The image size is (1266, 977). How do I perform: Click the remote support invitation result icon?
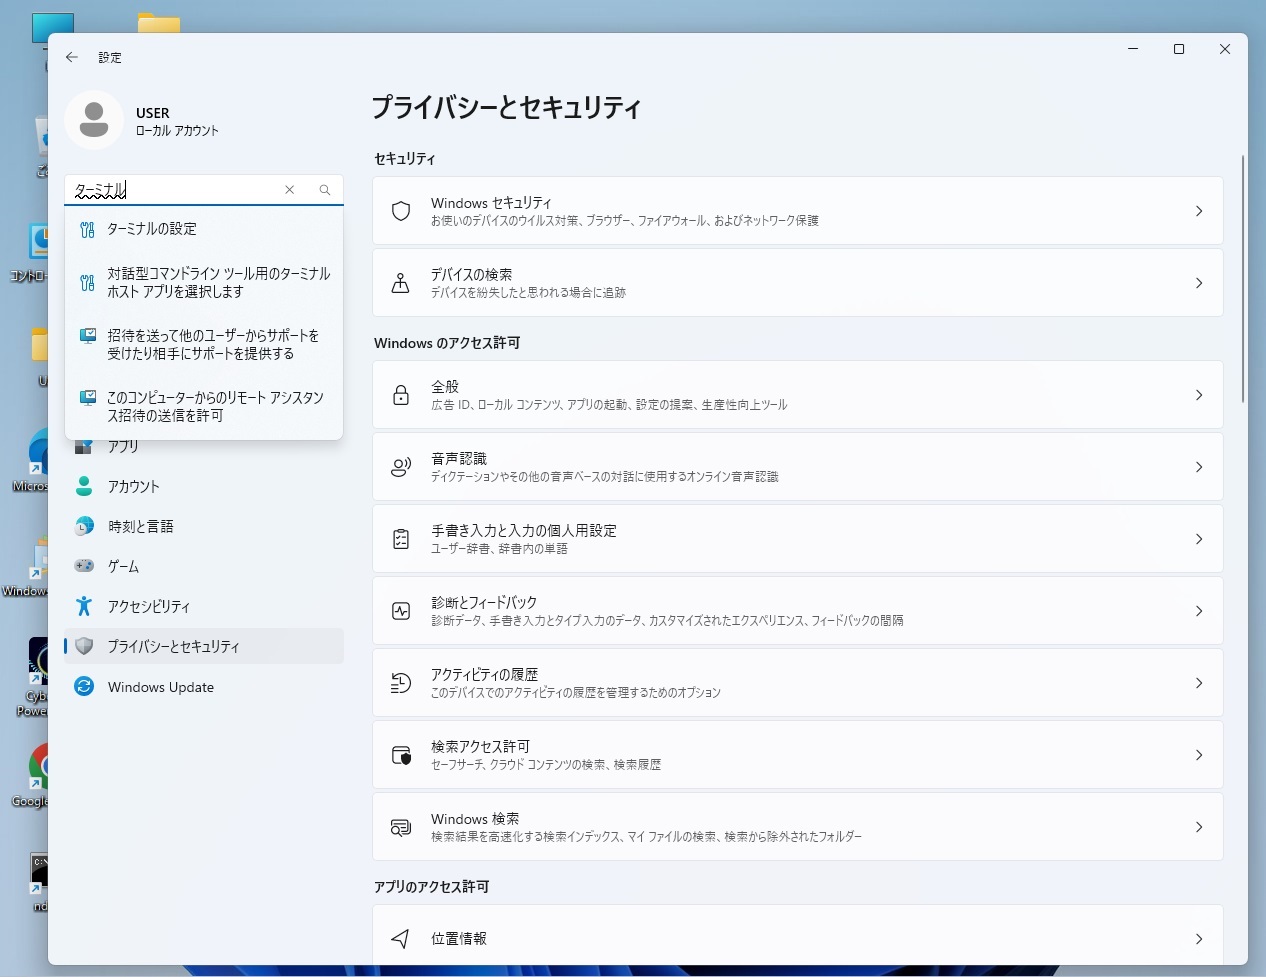88,336
